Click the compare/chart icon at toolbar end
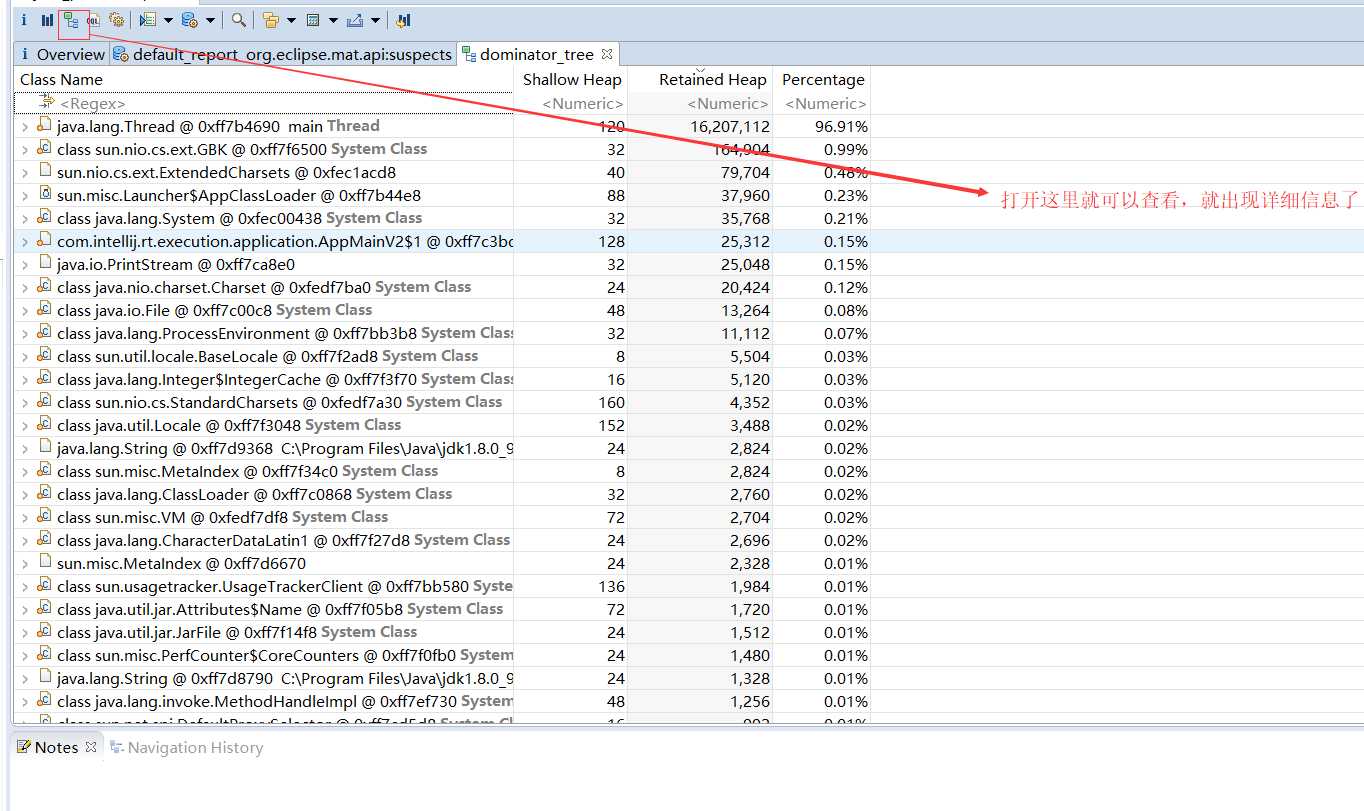This screenshot has width=1364, height=811. pos(403,20)
